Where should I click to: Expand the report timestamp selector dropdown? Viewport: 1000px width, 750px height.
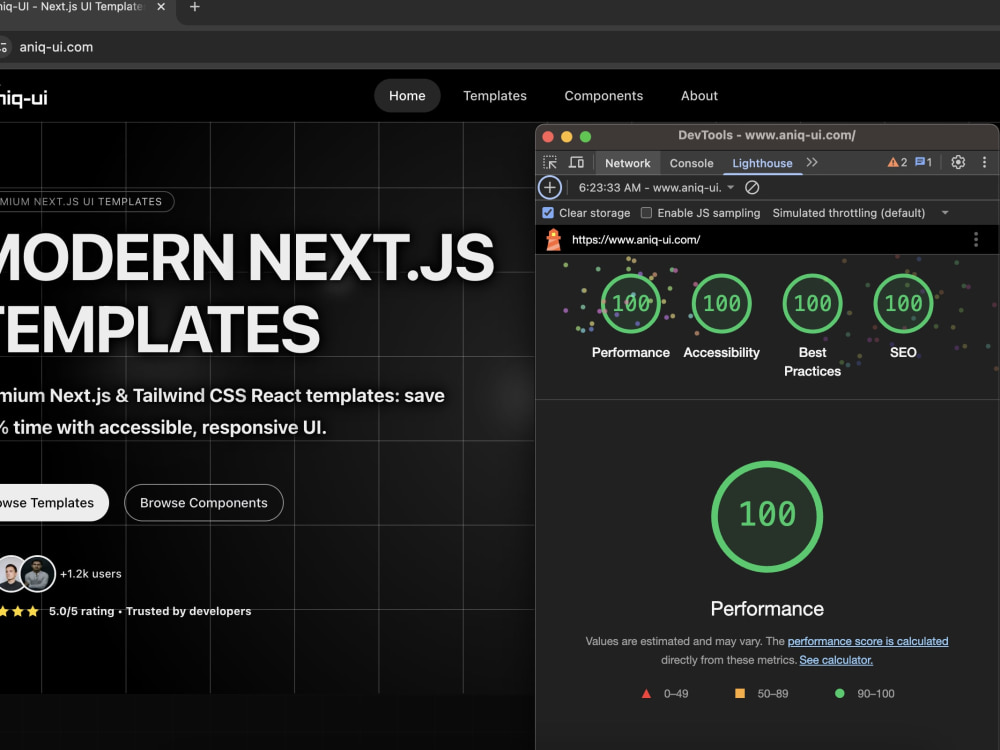[656, 188]
